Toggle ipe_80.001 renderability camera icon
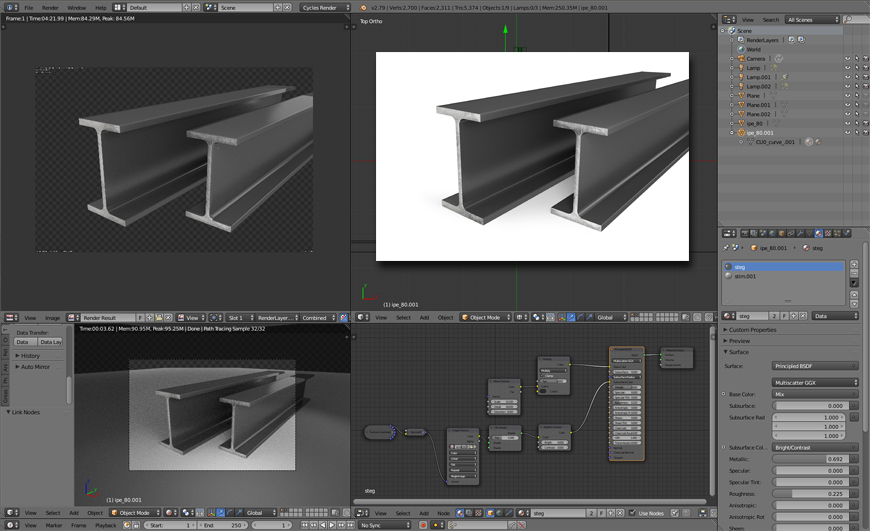Screen dimensions: 870x531 coord(866,133)
